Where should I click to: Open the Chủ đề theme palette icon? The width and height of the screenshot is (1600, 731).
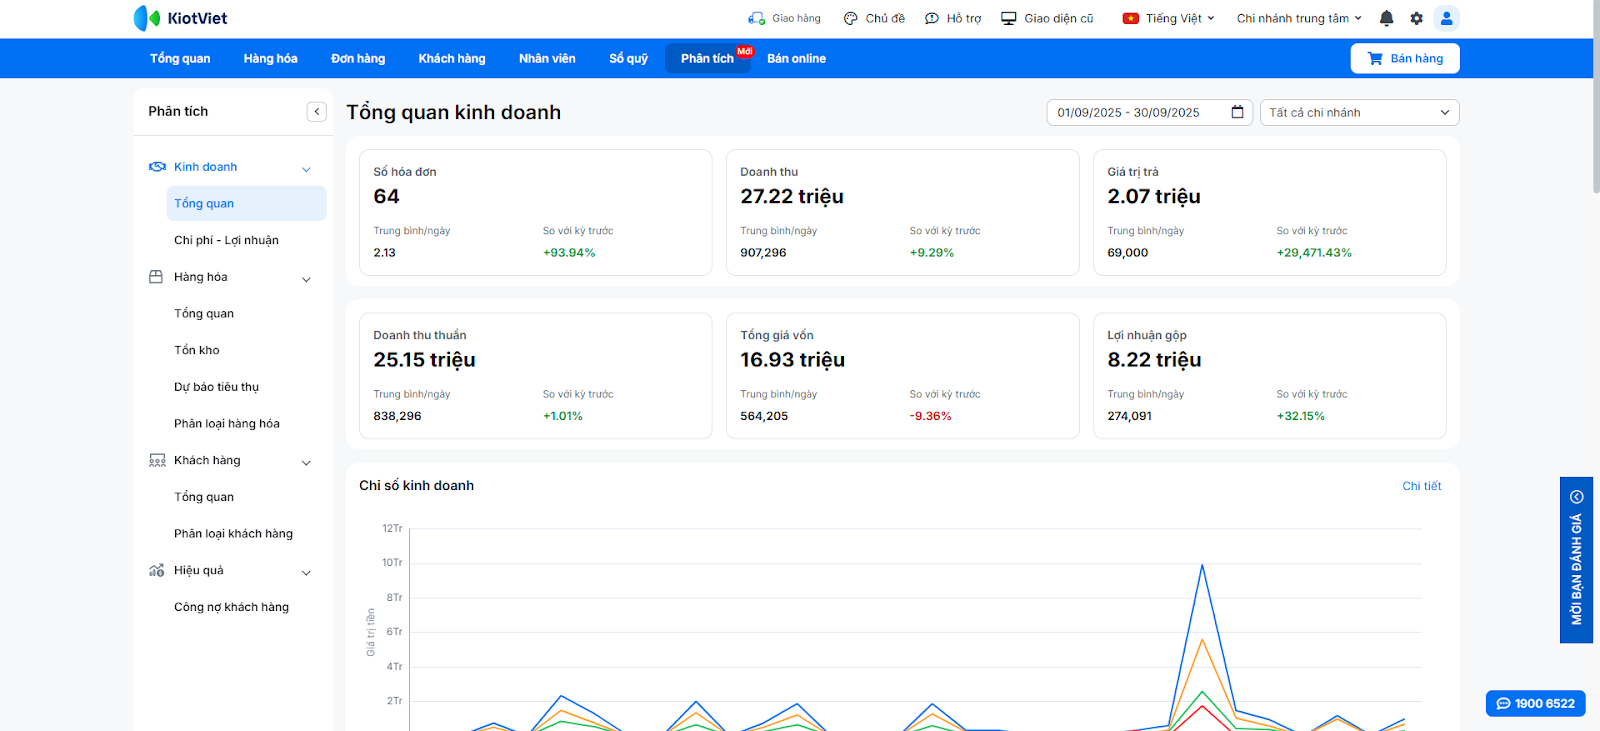[851, 18]
